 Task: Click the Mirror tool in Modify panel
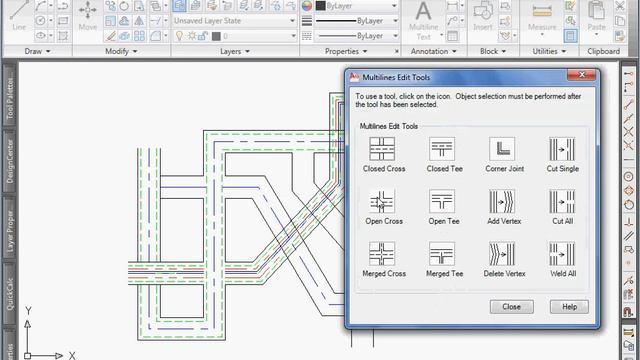[x=139, y=21]
